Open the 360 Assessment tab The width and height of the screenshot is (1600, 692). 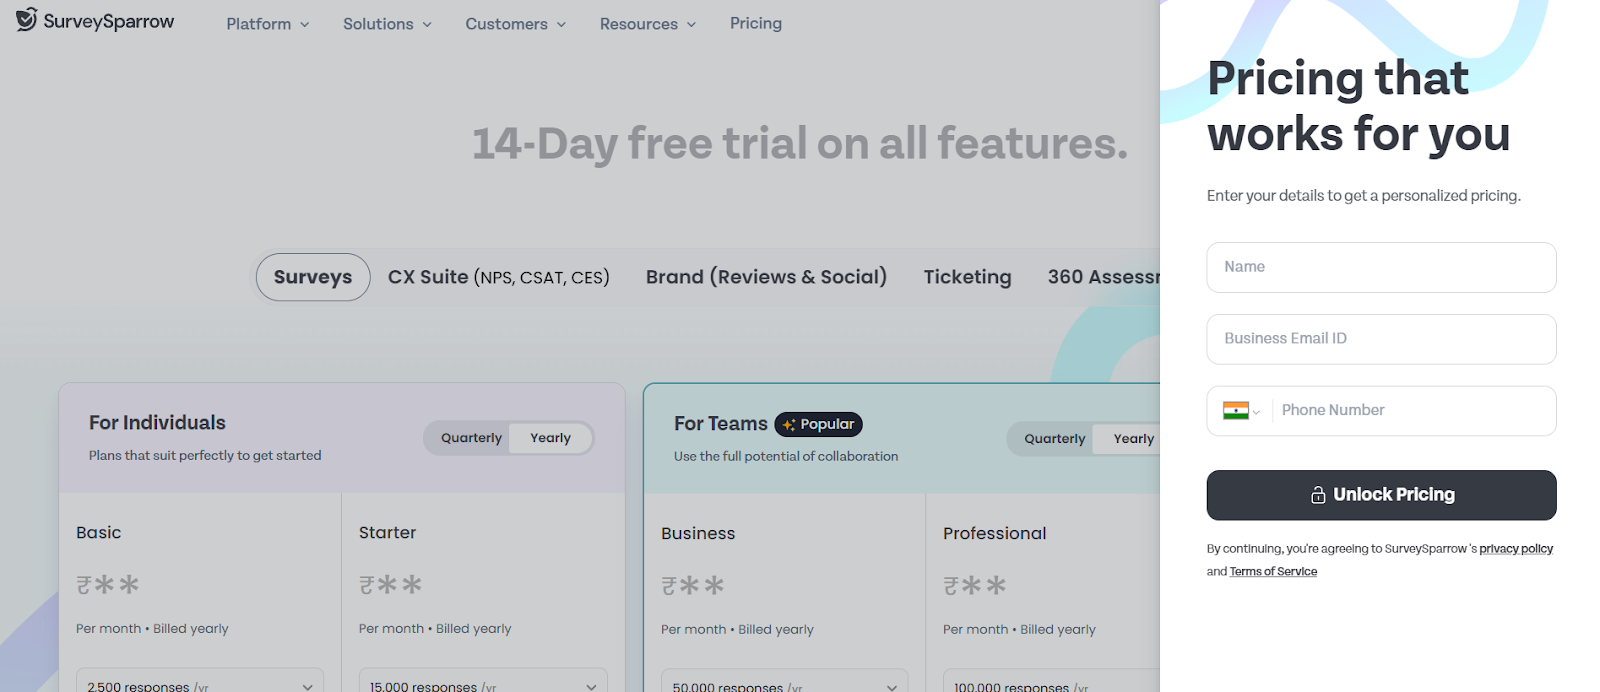(x=1103, y=277)
